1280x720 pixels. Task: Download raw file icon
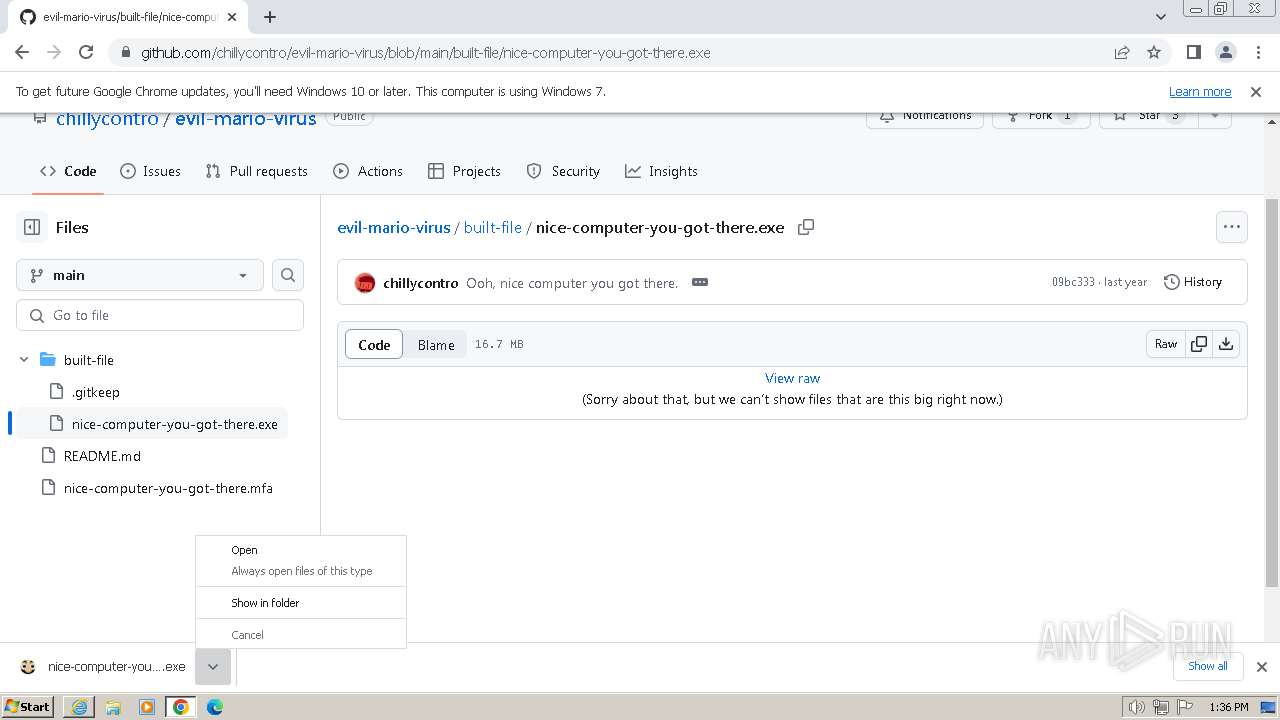click(x=1226, y=344)
